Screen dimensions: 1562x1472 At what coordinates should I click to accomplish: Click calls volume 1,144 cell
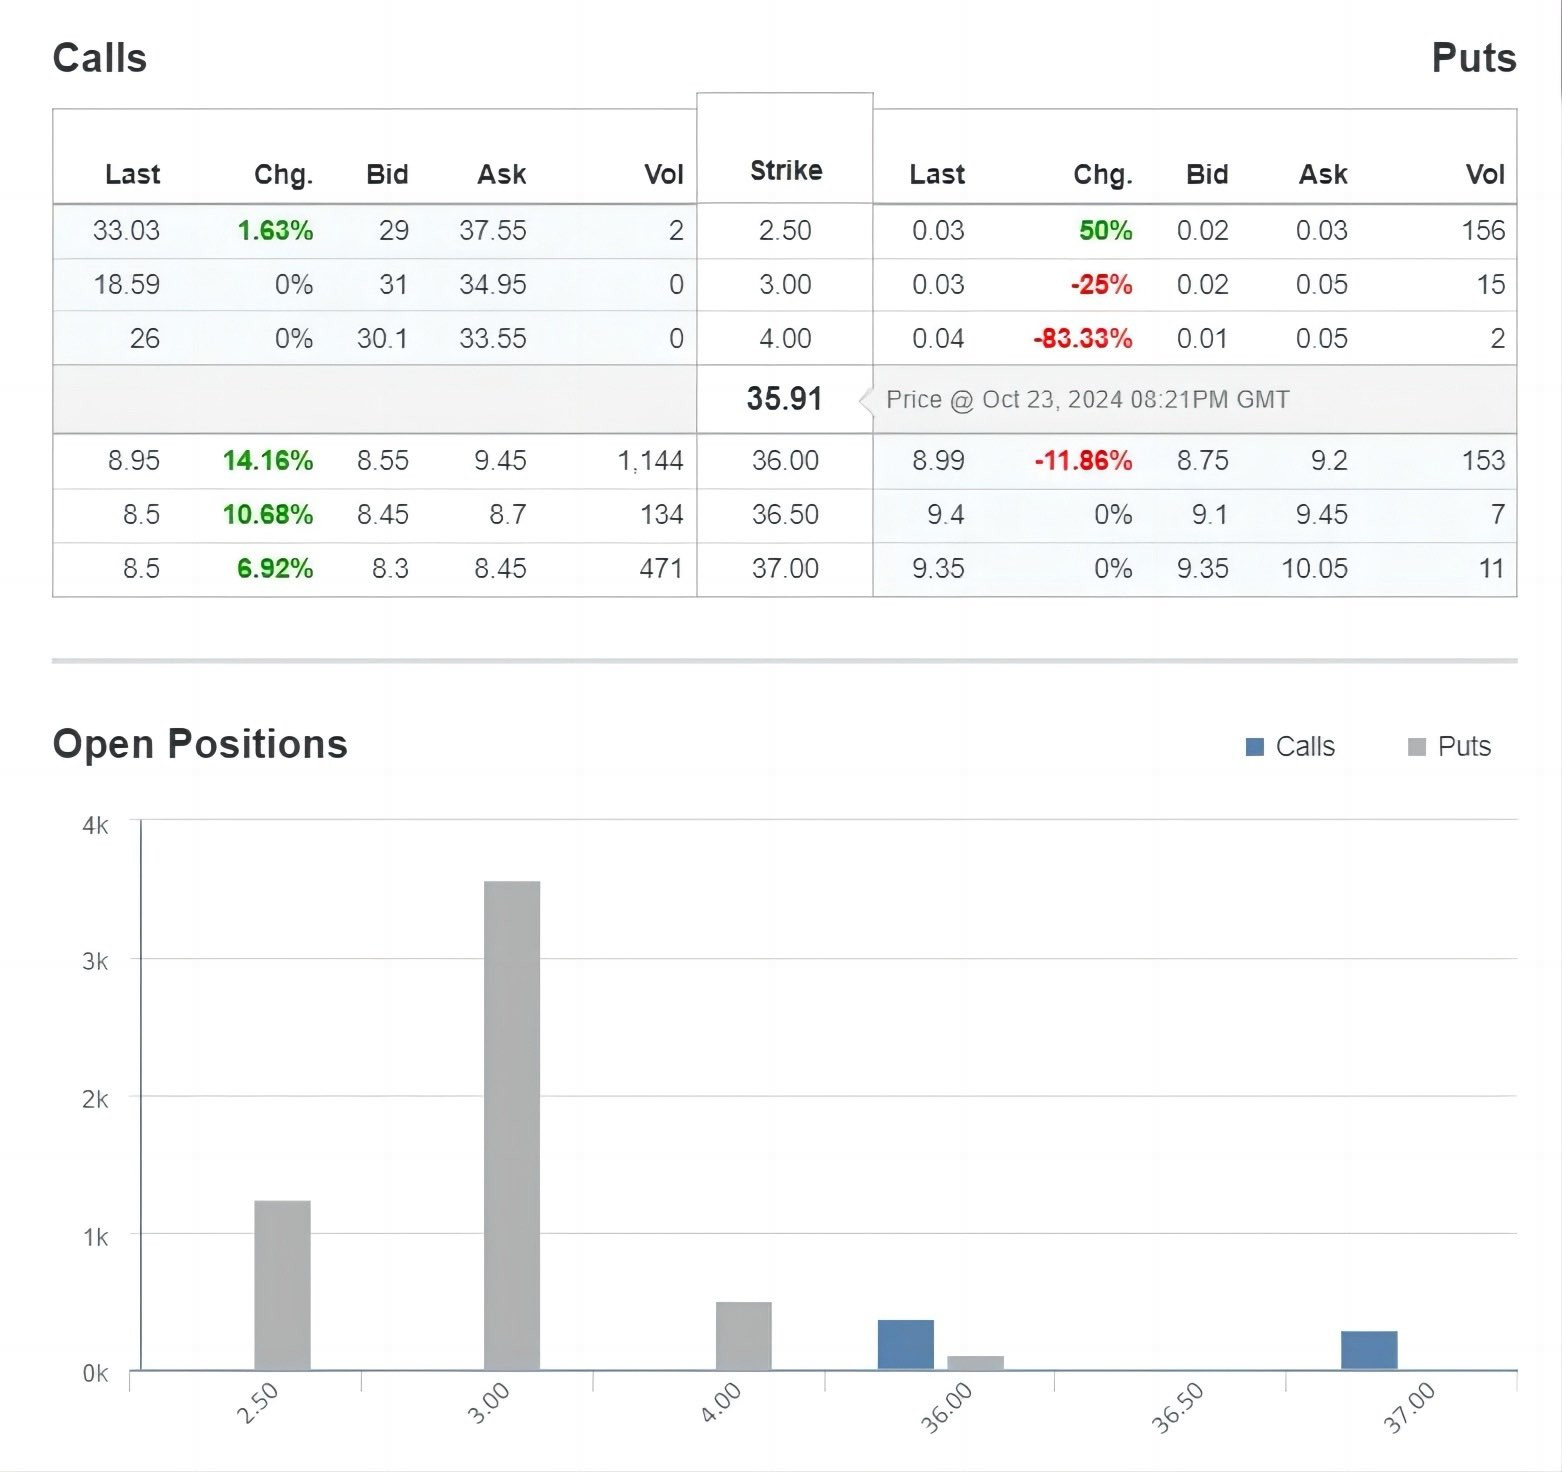coord(650,461)
